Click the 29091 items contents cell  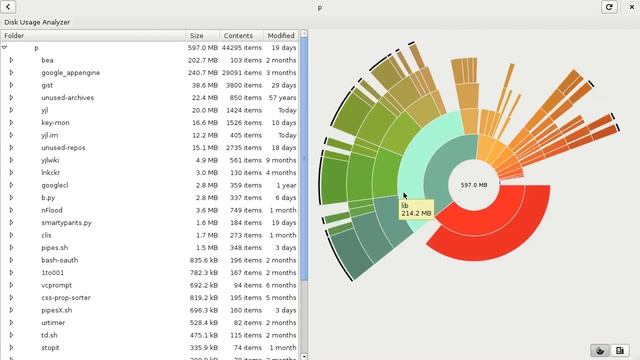point(242,73)
